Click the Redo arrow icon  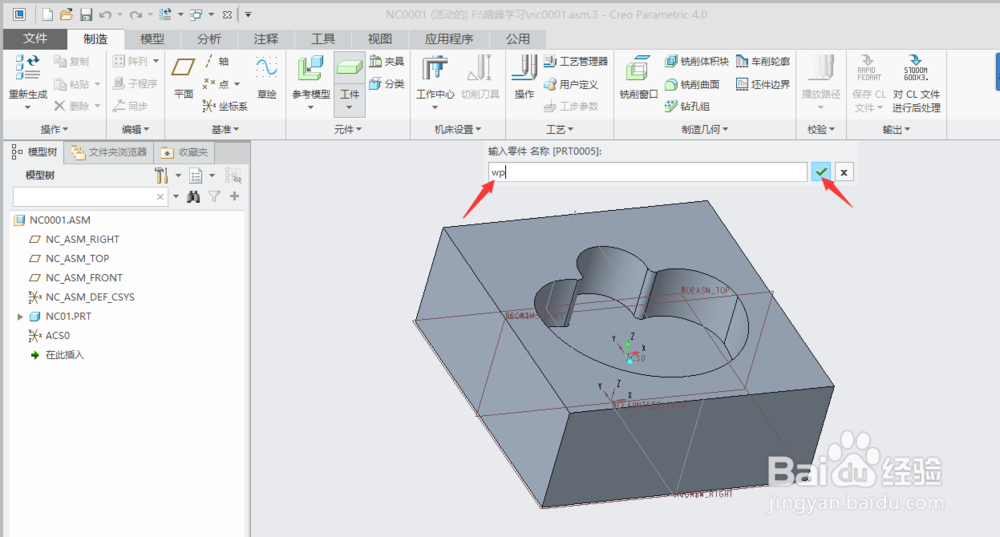(135, 14)
